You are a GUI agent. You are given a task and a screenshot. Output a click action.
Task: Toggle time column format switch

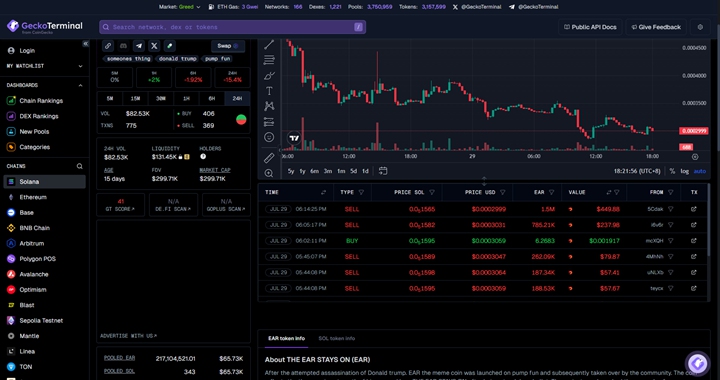click(x=323, y=192)
